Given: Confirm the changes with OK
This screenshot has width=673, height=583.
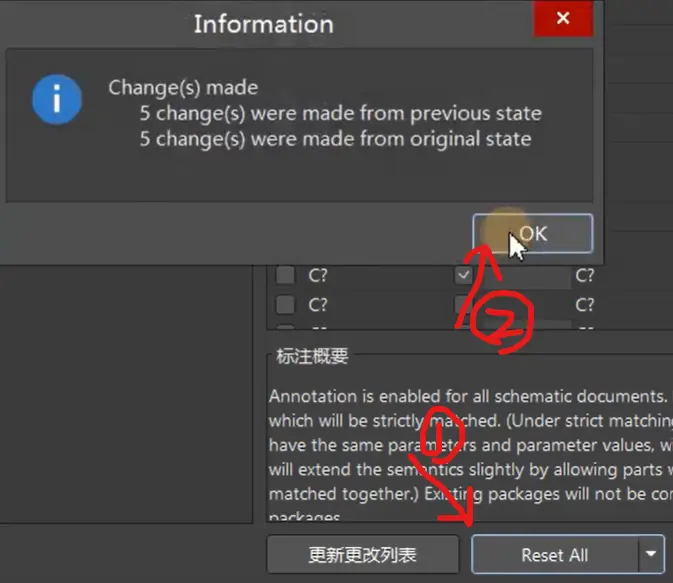Looking at the screenshot, I should 532,233.
